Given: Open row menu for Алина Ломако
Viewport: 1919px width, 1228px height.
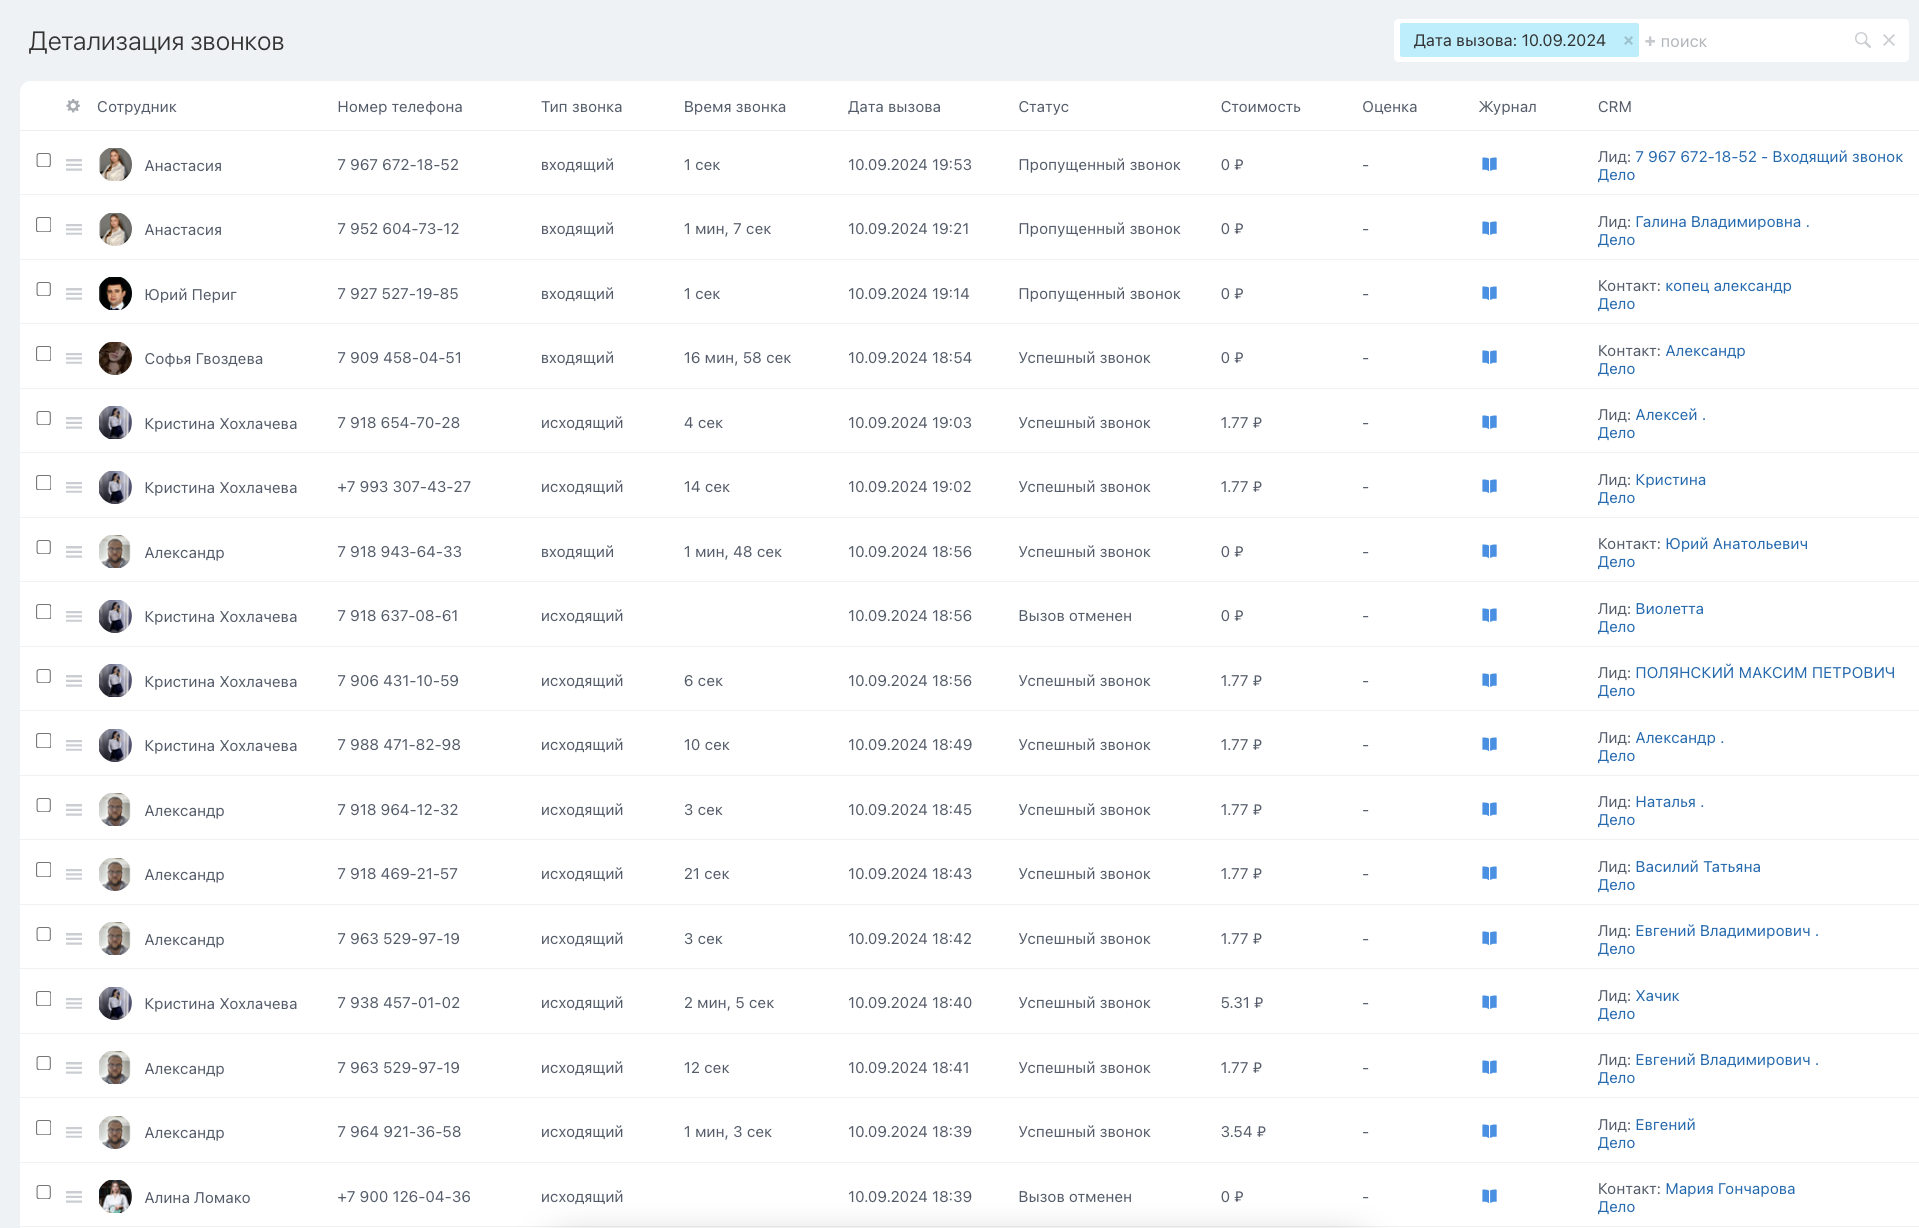Looking at the screenshot, I should point(74,1197).
